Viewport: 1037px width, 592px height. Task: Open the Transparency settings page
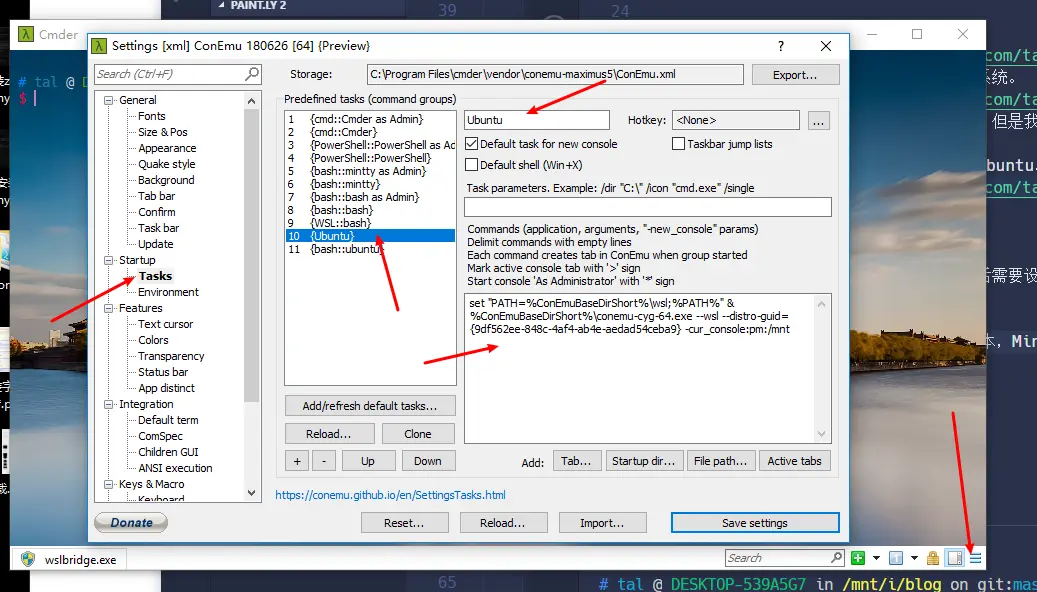coord(171,356)
